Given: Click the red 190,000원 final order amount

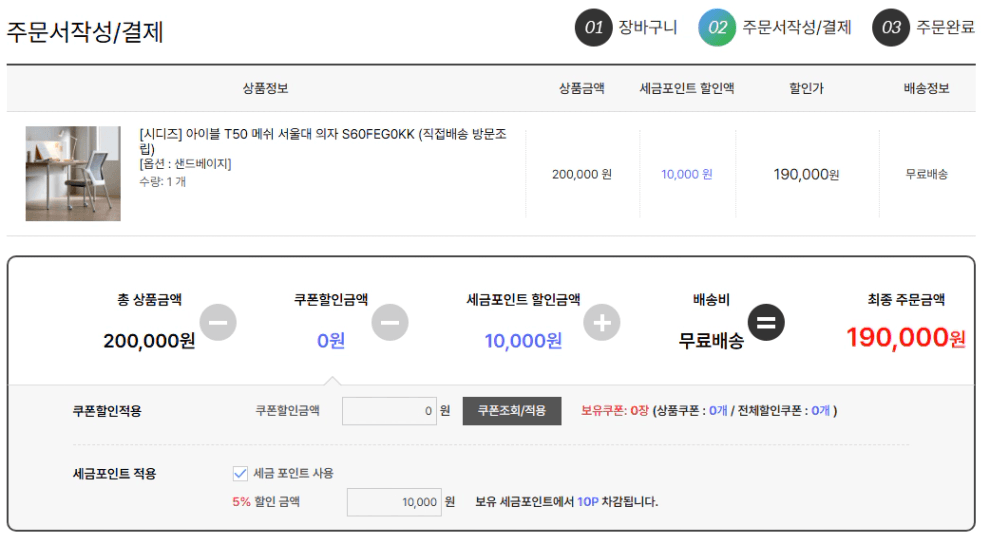Looking at the screenshot, I should [x=906, y=338].
